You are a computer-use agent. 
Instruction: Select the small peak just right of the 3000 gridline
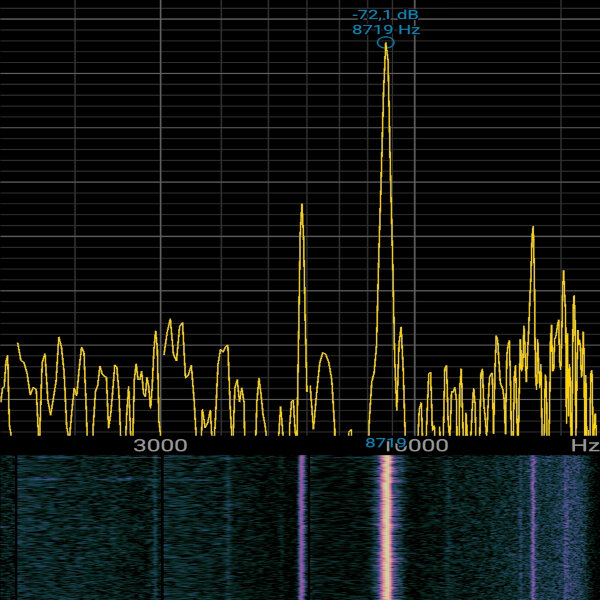pyautogui.click(x=172, y=322)
